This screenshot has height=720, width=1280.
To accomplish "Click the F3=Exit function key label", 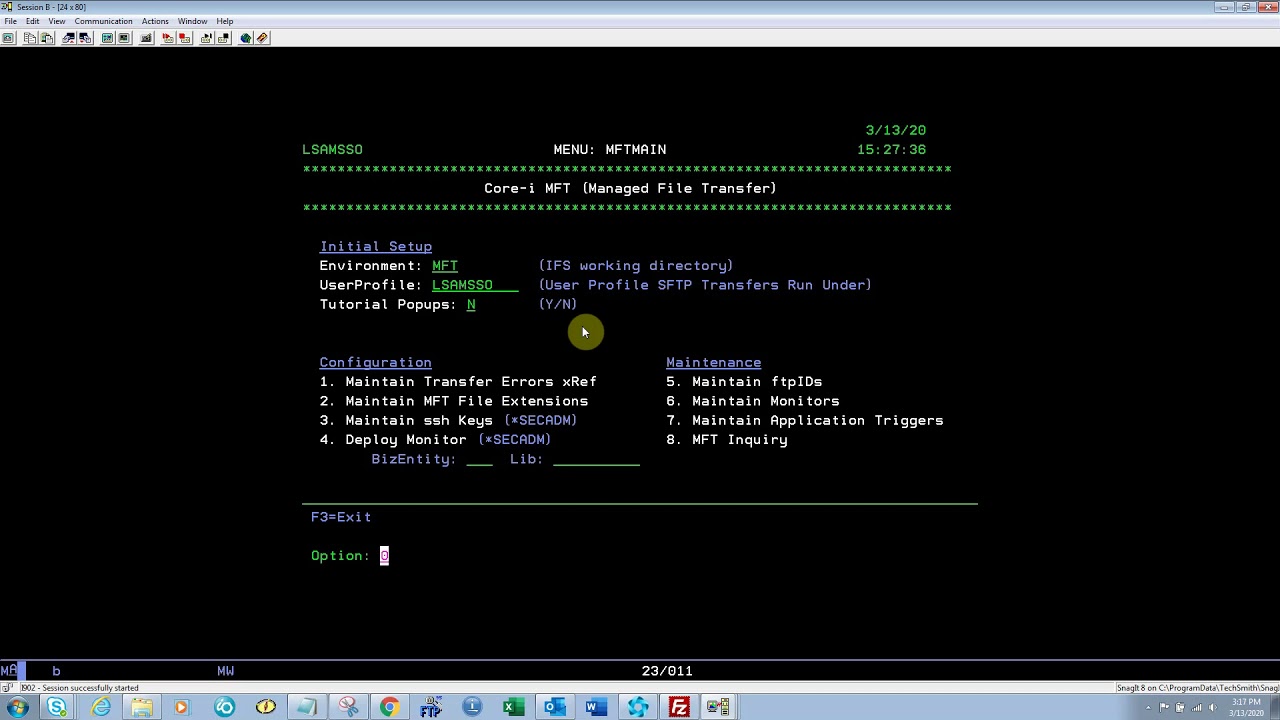I will (x=341, y=517).
